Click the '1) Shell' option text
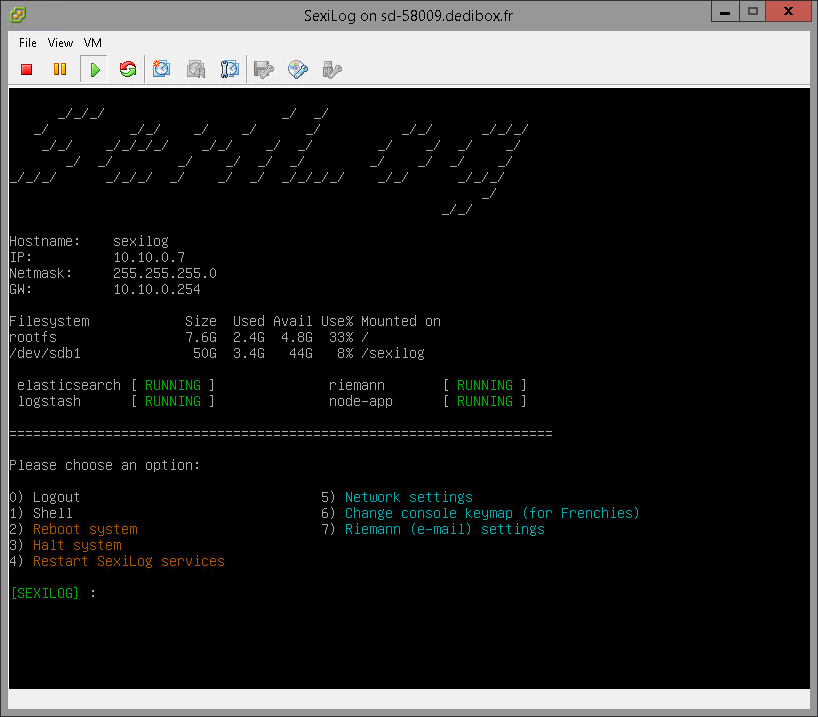Screen dimensions: 818x717 (x=41, y=513)
